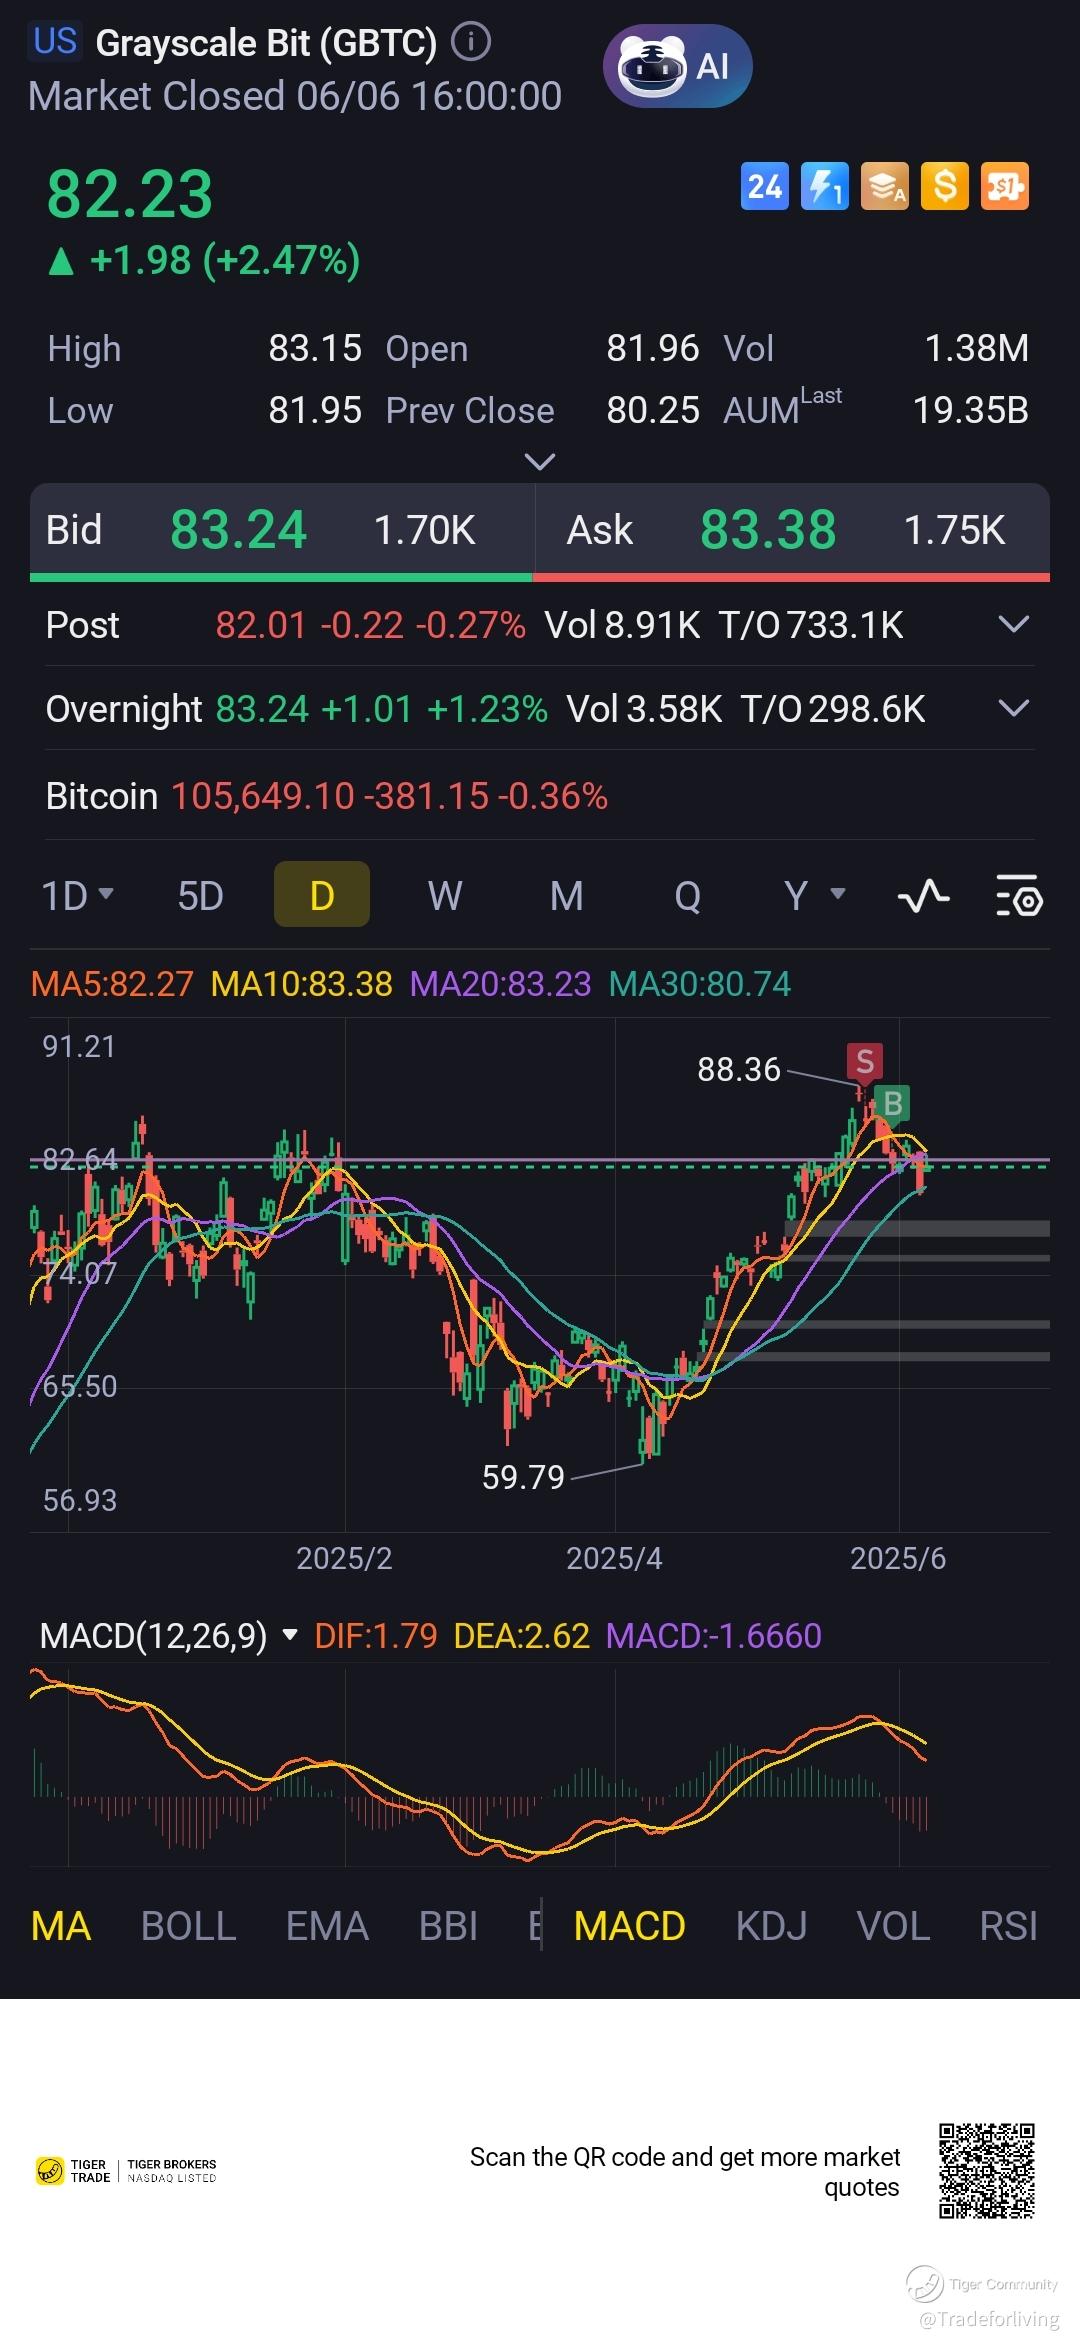Viewport: 1080px width, 2344px height.
Task: Tap the 88.36 high price label
Action: tap(739, 1070)
